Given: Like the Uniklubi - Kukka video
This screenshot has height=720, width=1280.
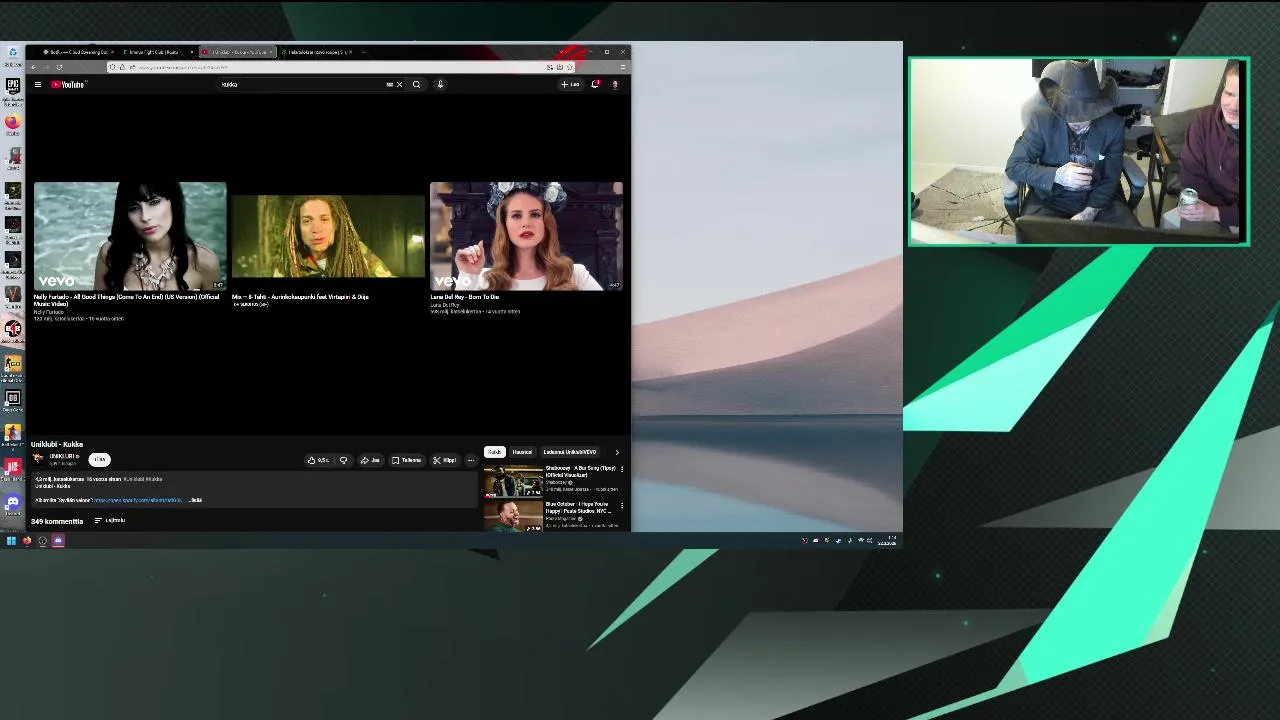Looking at the screenshot, I should click(319, 460).
